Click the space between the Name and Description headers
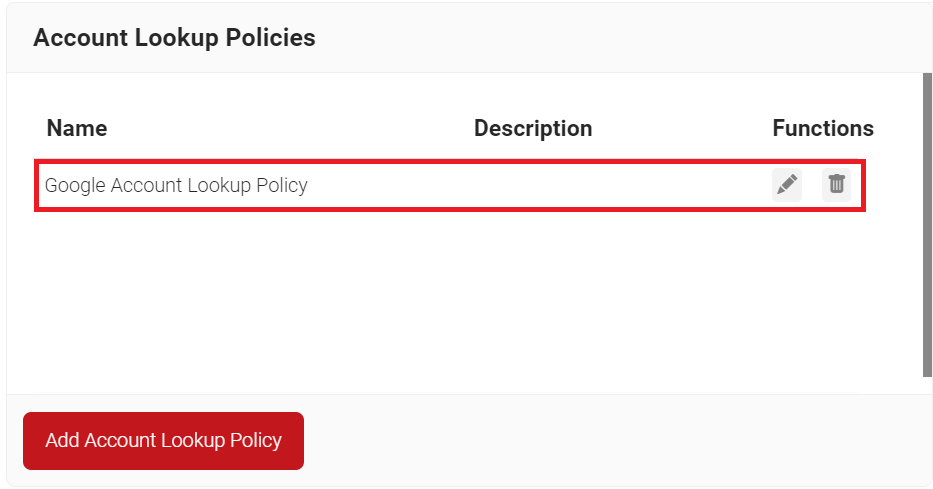The image size is (933, 489). [x=290, y=128]
